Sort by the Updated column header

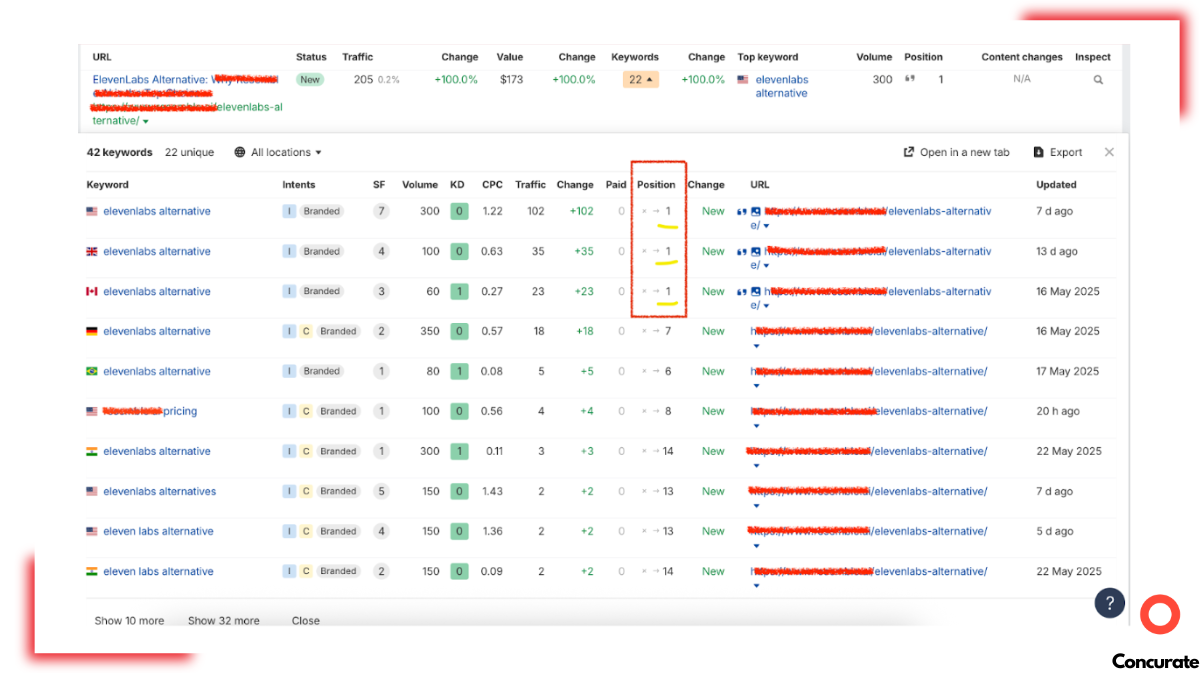pyautogui.click(x=1056, y=184)
